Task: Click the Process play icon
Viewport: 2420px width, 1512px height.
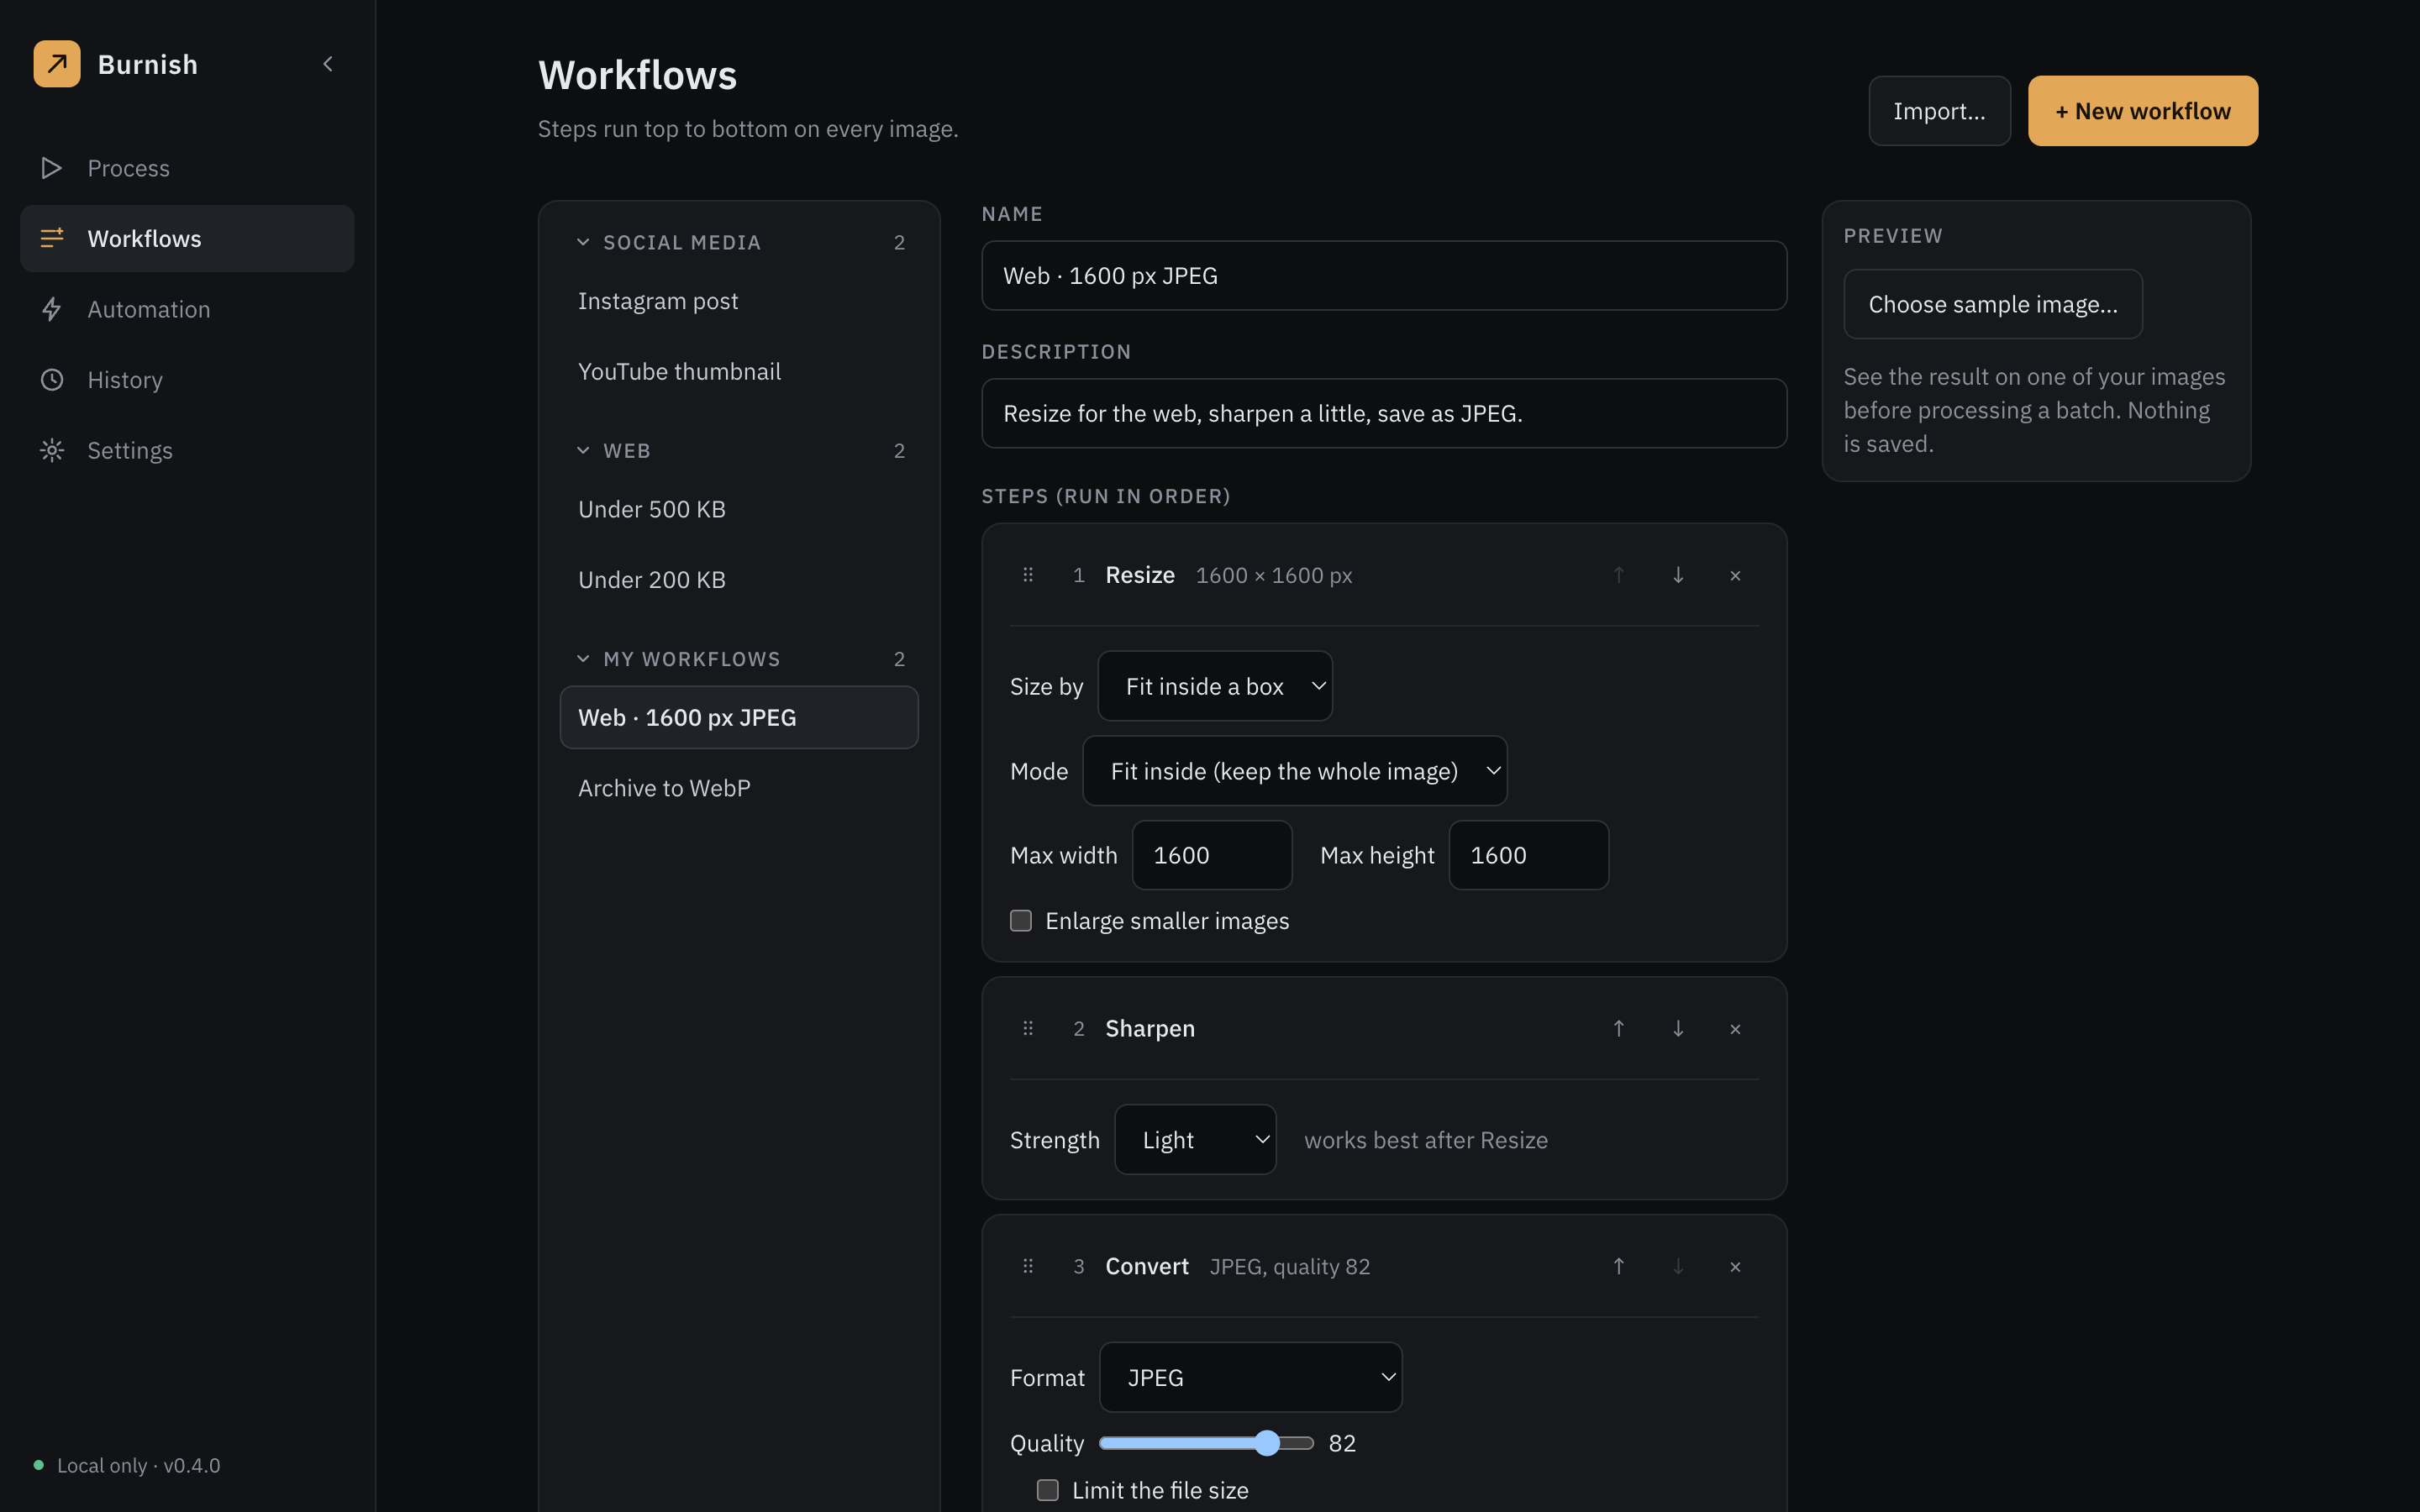Action: [x=51, y=168]
